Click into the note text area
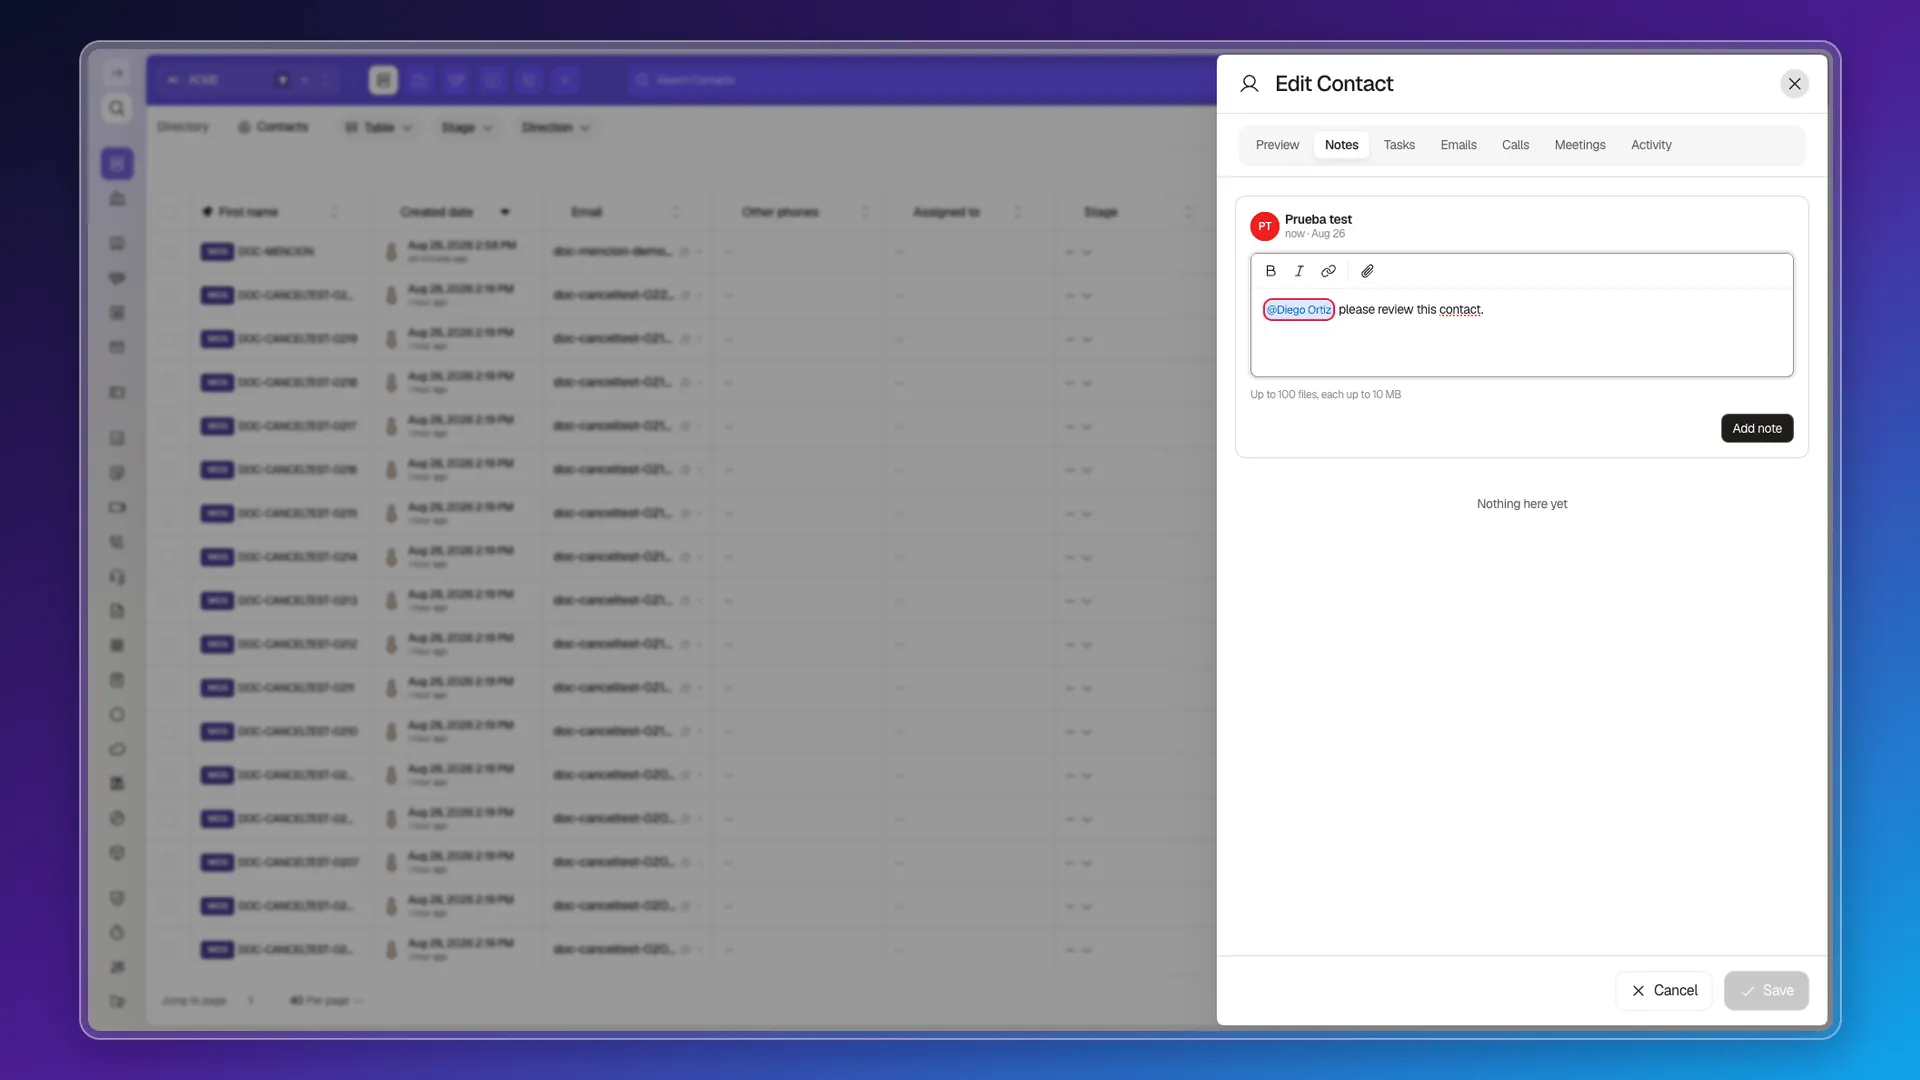The image size is (1920, 1080). click(x=1521, y=333)
